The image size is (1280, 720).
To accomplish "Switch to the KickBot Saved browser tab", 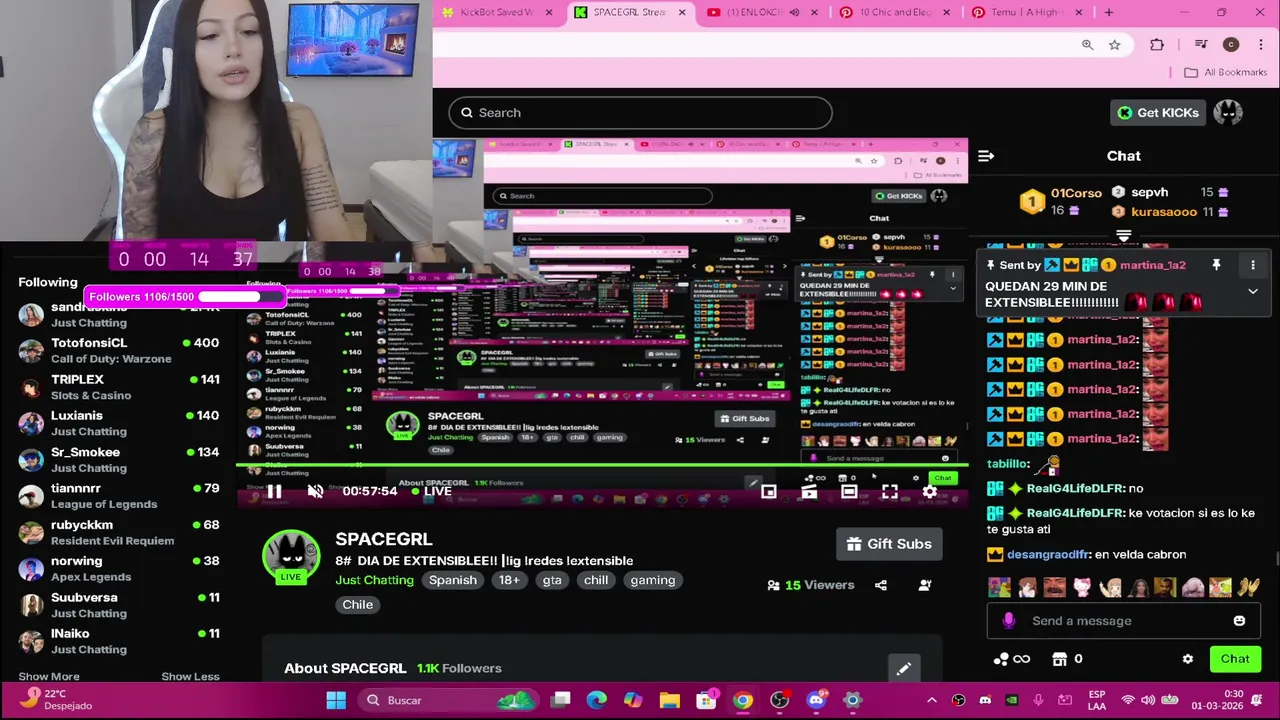I will click(496, 13).
